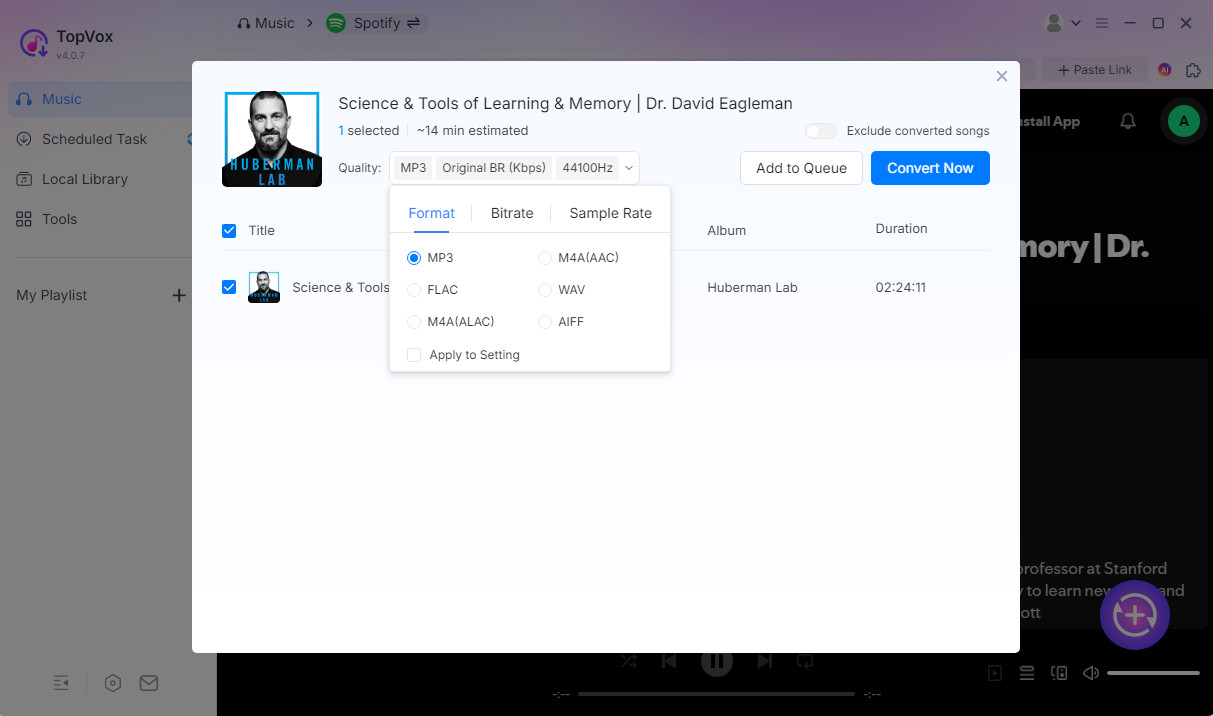The height and width of the screenshot is (716, 1213).
Task: Open settings from the bottom sidebar
Action: (113, 683)
